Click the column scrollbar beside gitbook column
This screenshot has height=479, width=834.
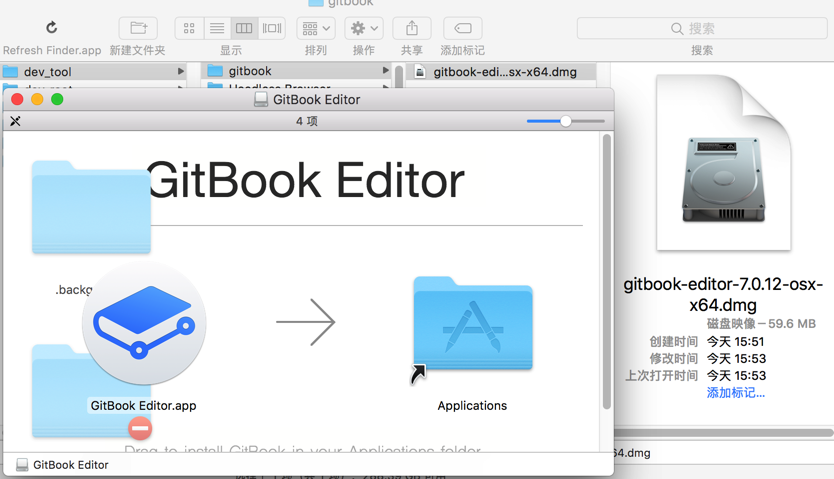[x=398, y=76]
